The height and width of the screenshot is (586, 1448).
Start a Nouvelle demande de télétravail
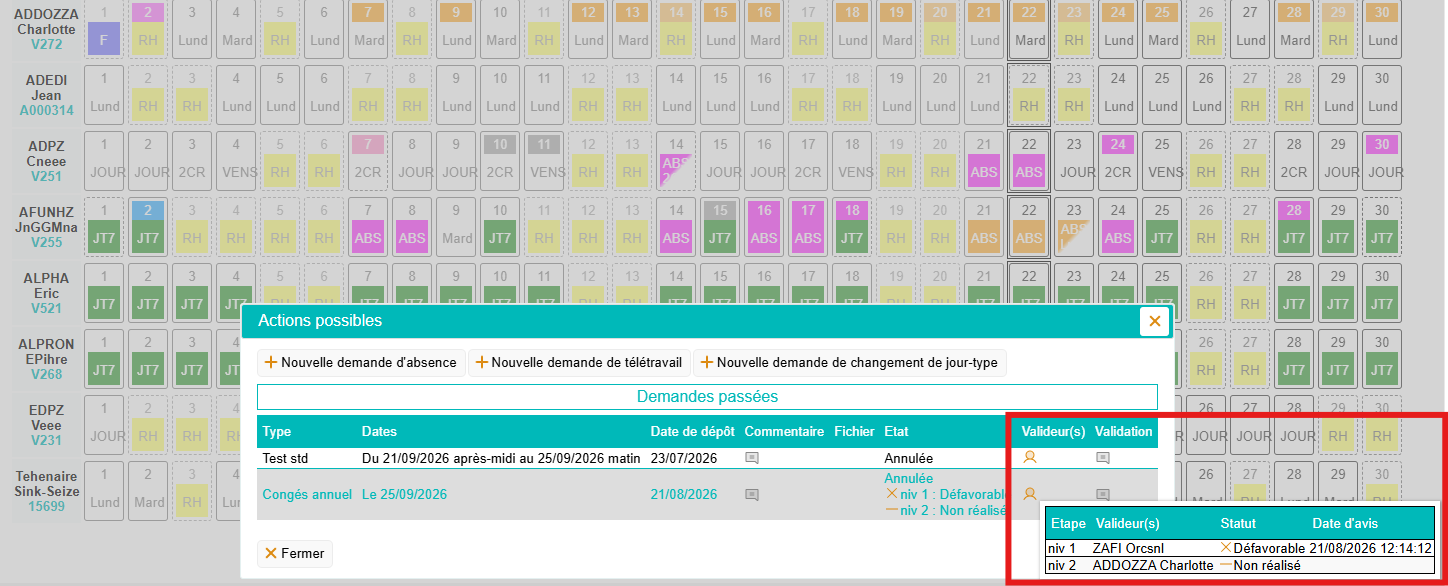tap(580, 362)
